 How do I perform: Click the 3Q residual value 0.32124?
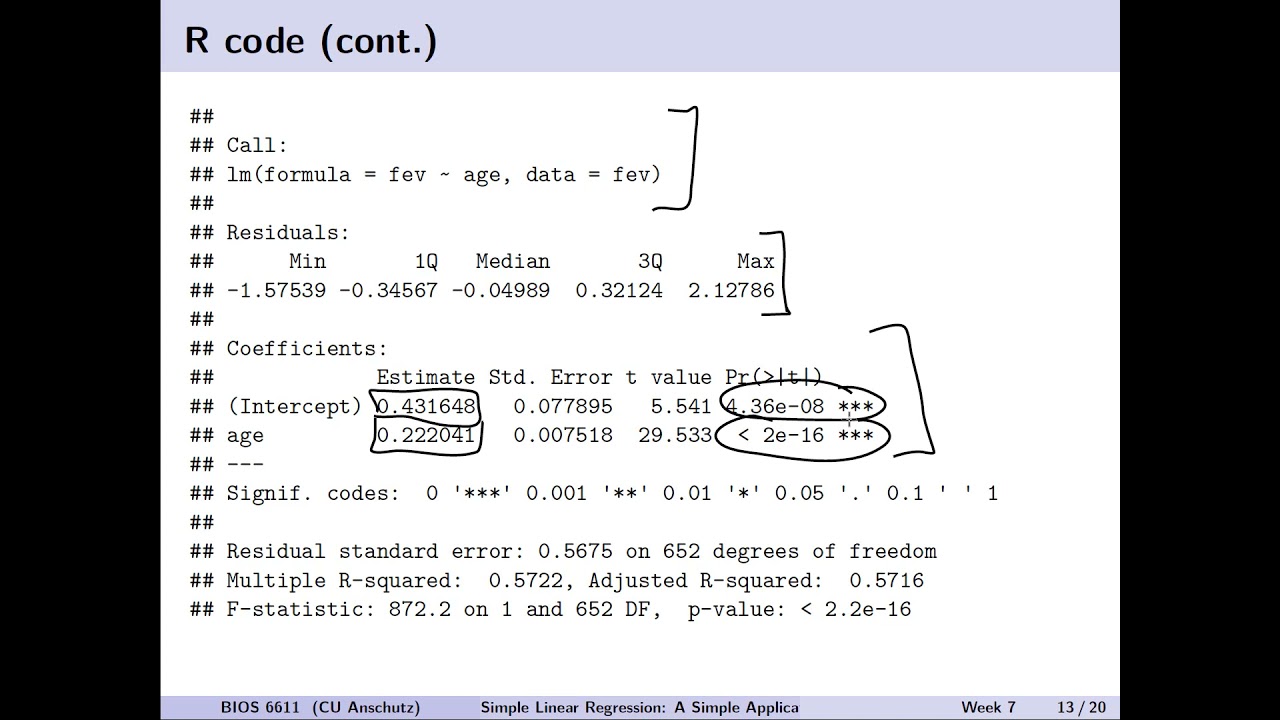click(x=619, y=291)
